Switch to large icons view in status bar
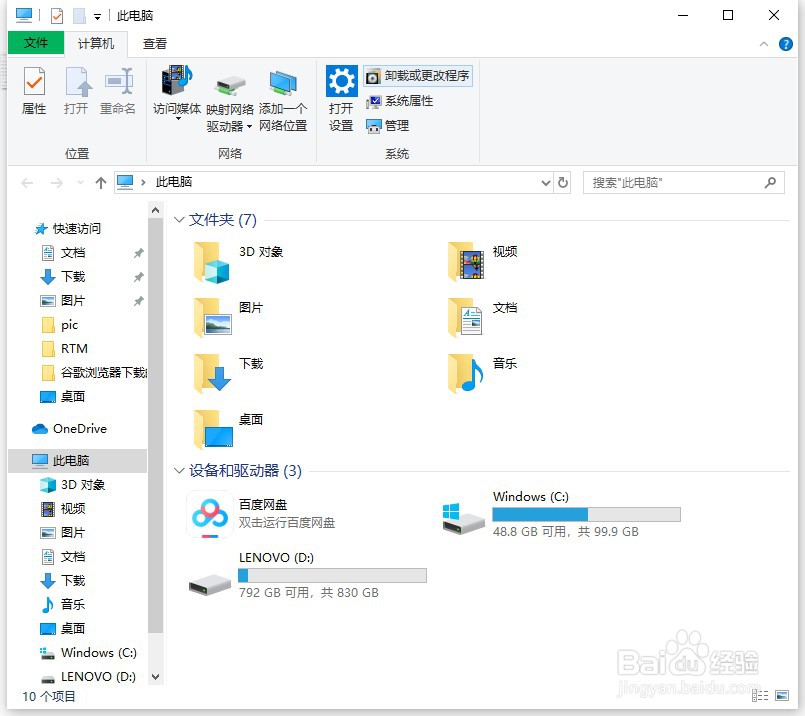This screenshot has width=805, height=716. (x=782, y=695)
